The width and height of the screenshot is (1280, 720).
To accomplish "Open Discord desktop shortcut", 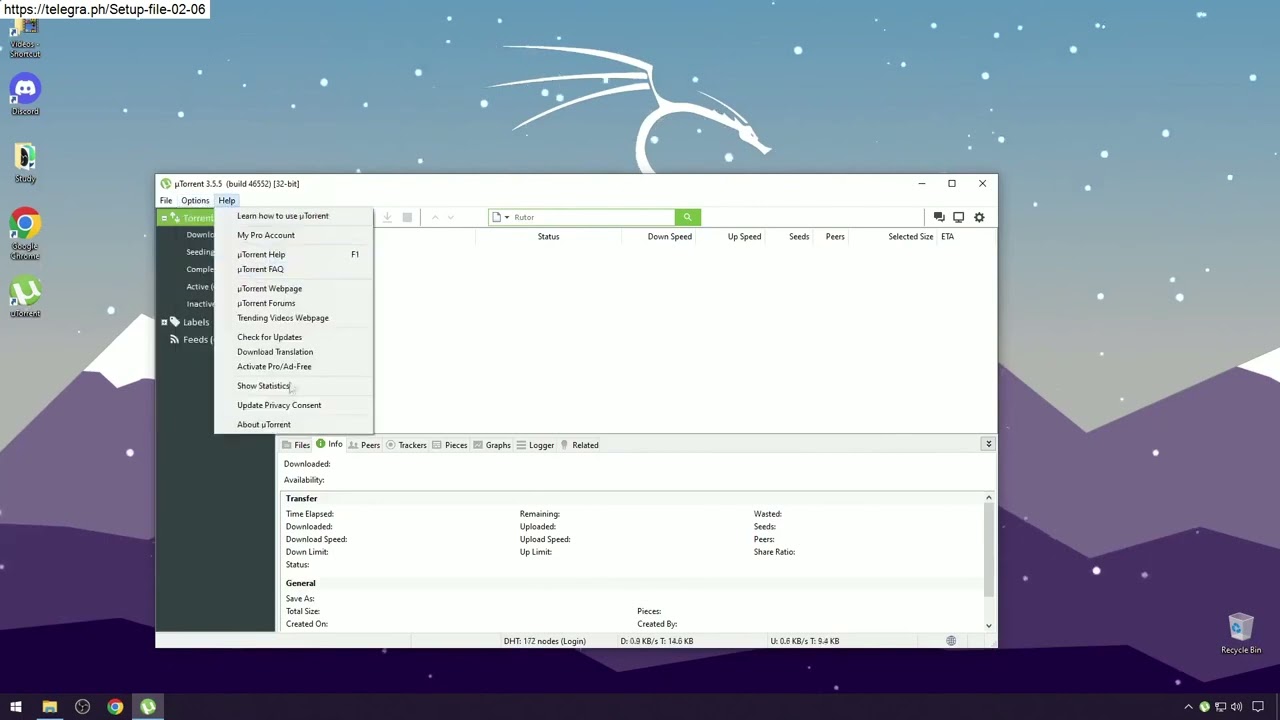I will [x=25, y=94].
